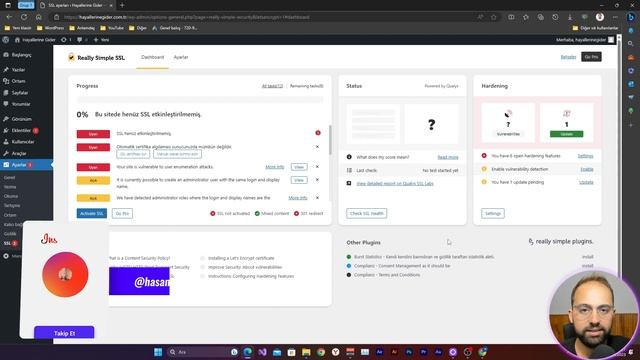View detailed report on Qualys SSL Labs

pos(395,184)
